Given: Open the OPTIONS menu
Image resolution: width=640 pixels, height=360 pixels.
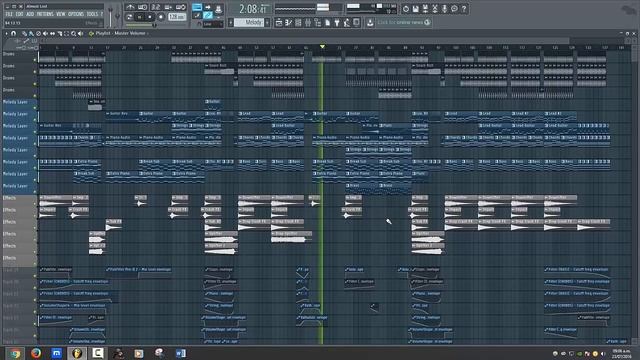Looking at the screenshot, I should (76, 14).
